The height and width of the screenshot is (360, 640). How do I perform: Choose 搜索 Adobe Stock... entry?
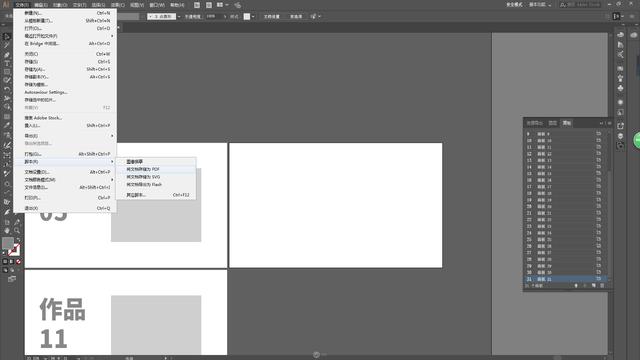pyautogui.click(x=65, y=118)
